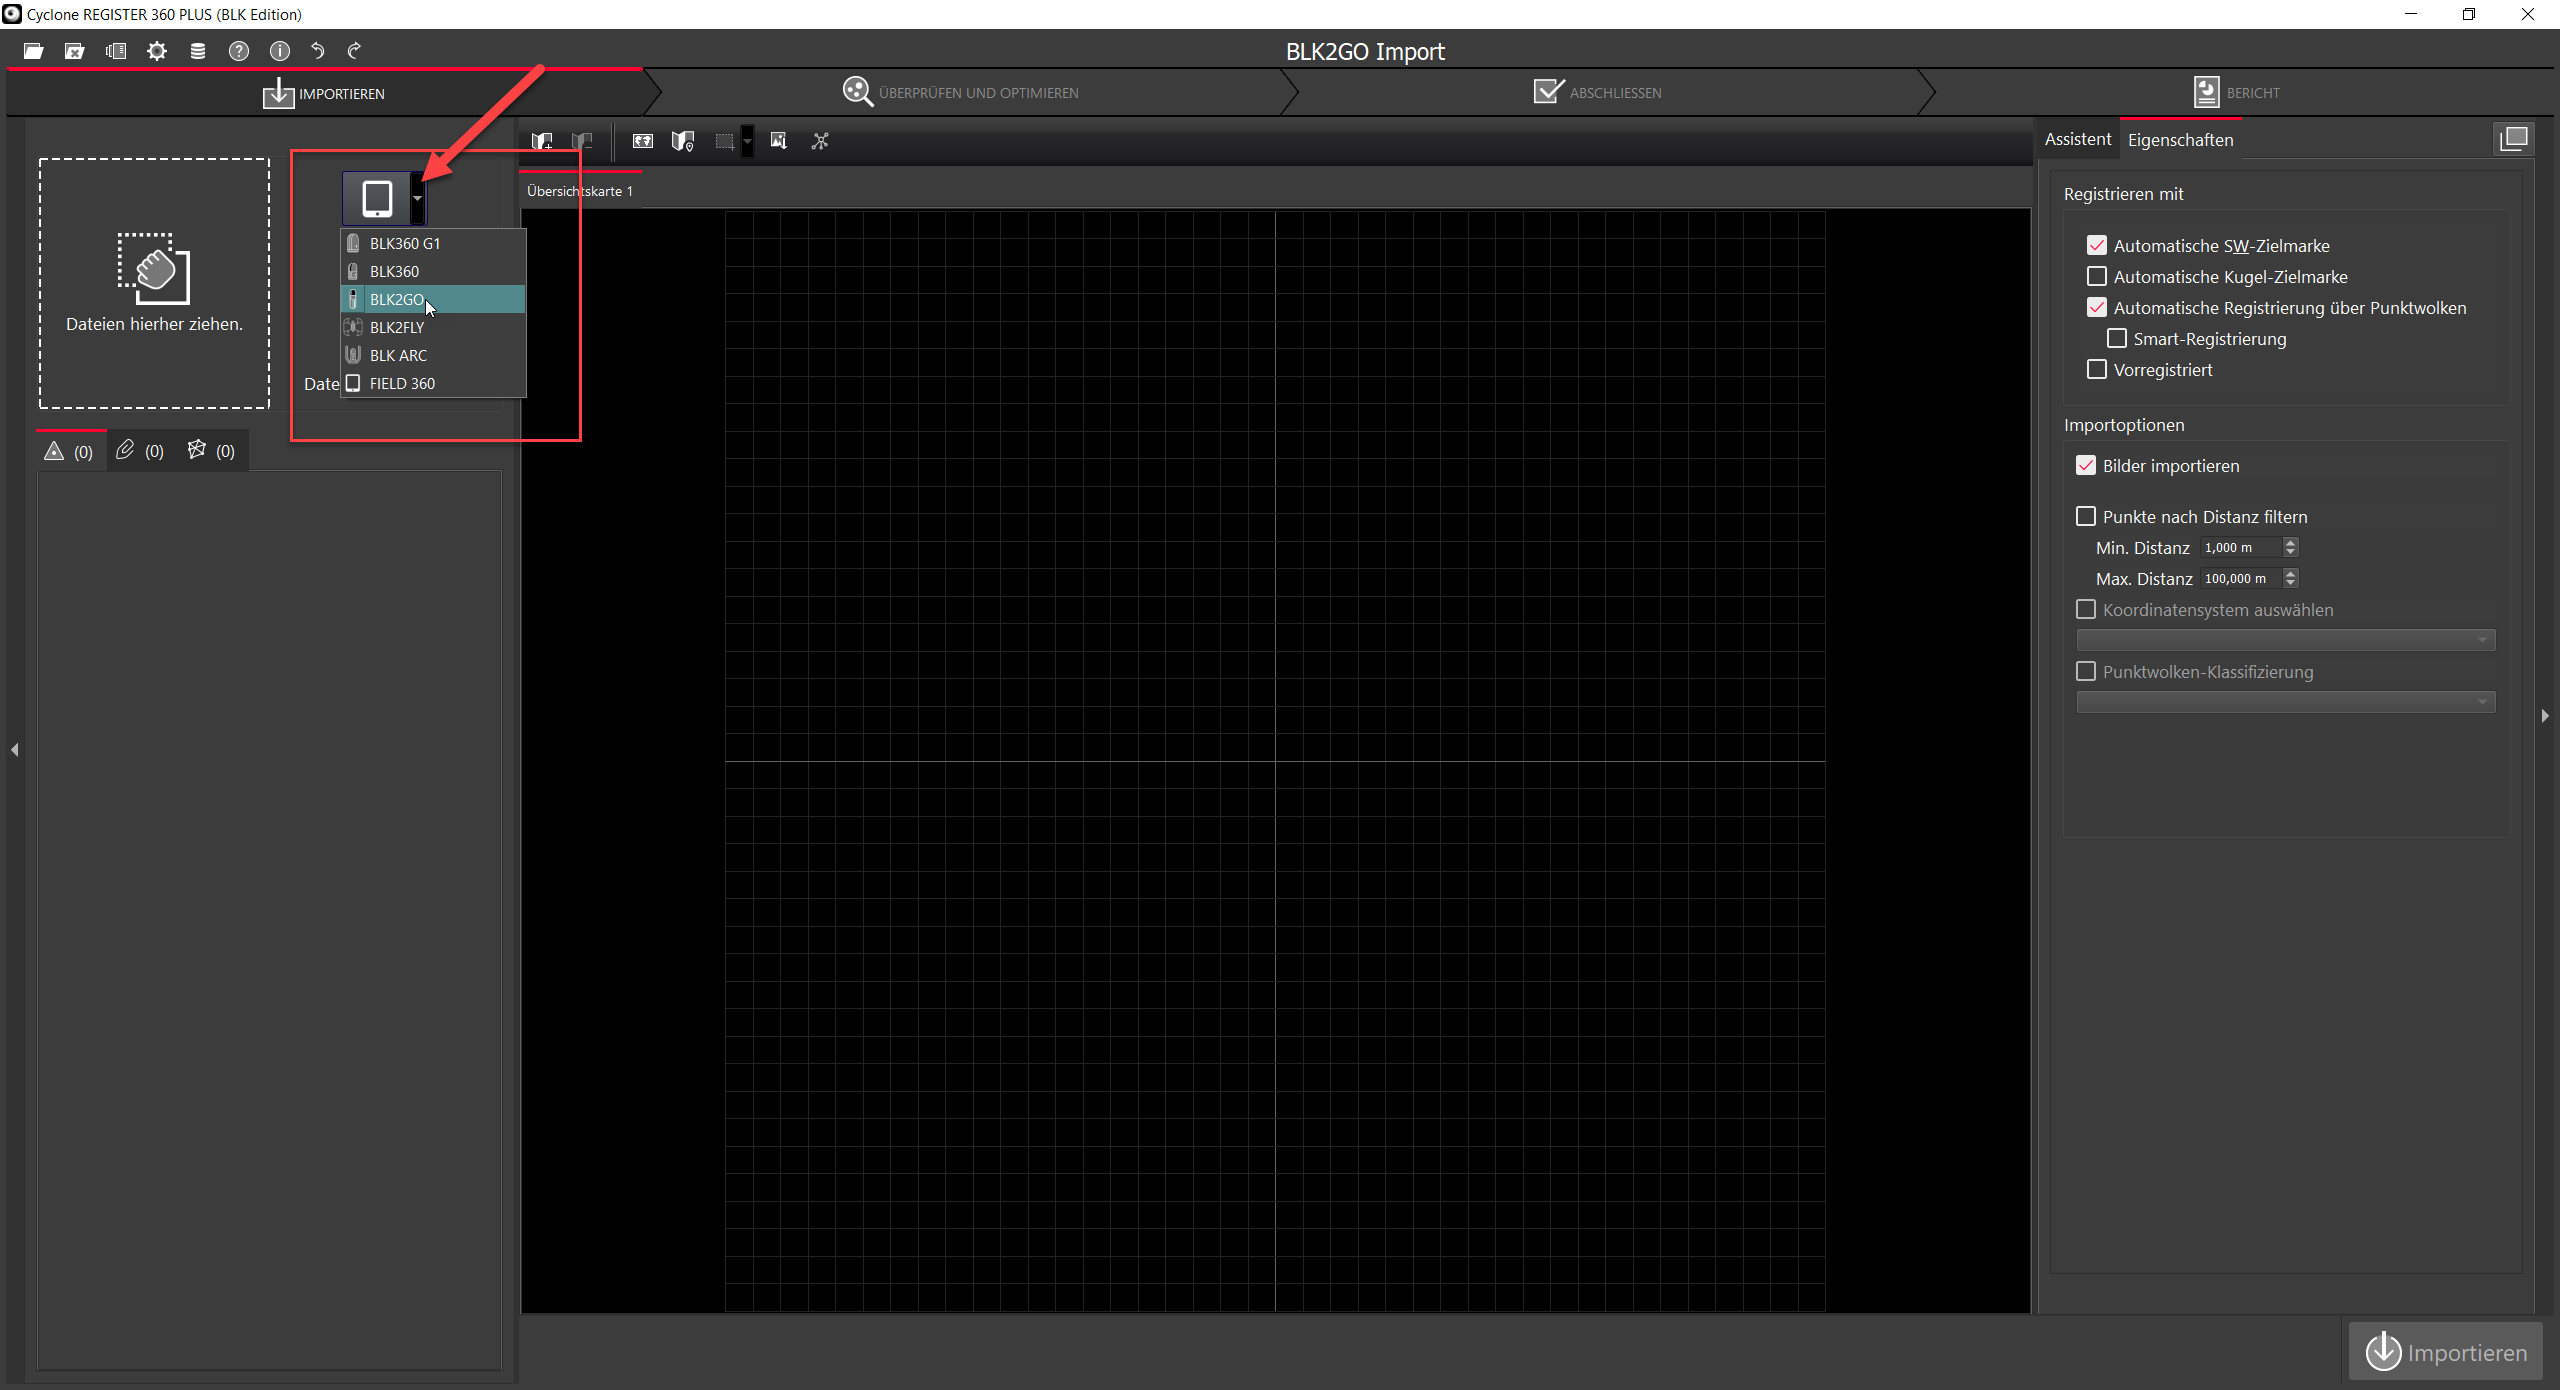Click the database storage icon
The width and height of the screenshot is (2560, 1390).
coord(198,51)
